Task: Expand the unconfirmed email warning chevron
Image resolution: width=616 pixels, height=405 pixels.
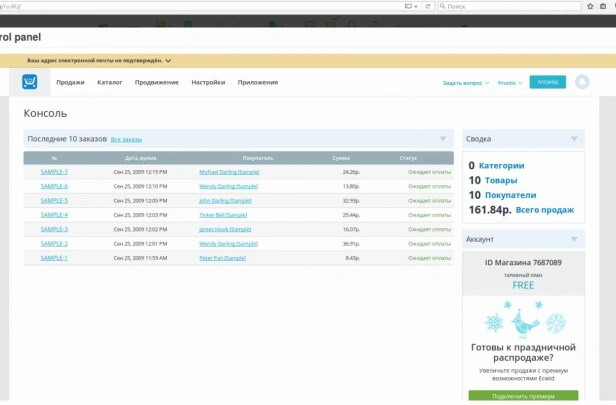Action: coord(168,60)
